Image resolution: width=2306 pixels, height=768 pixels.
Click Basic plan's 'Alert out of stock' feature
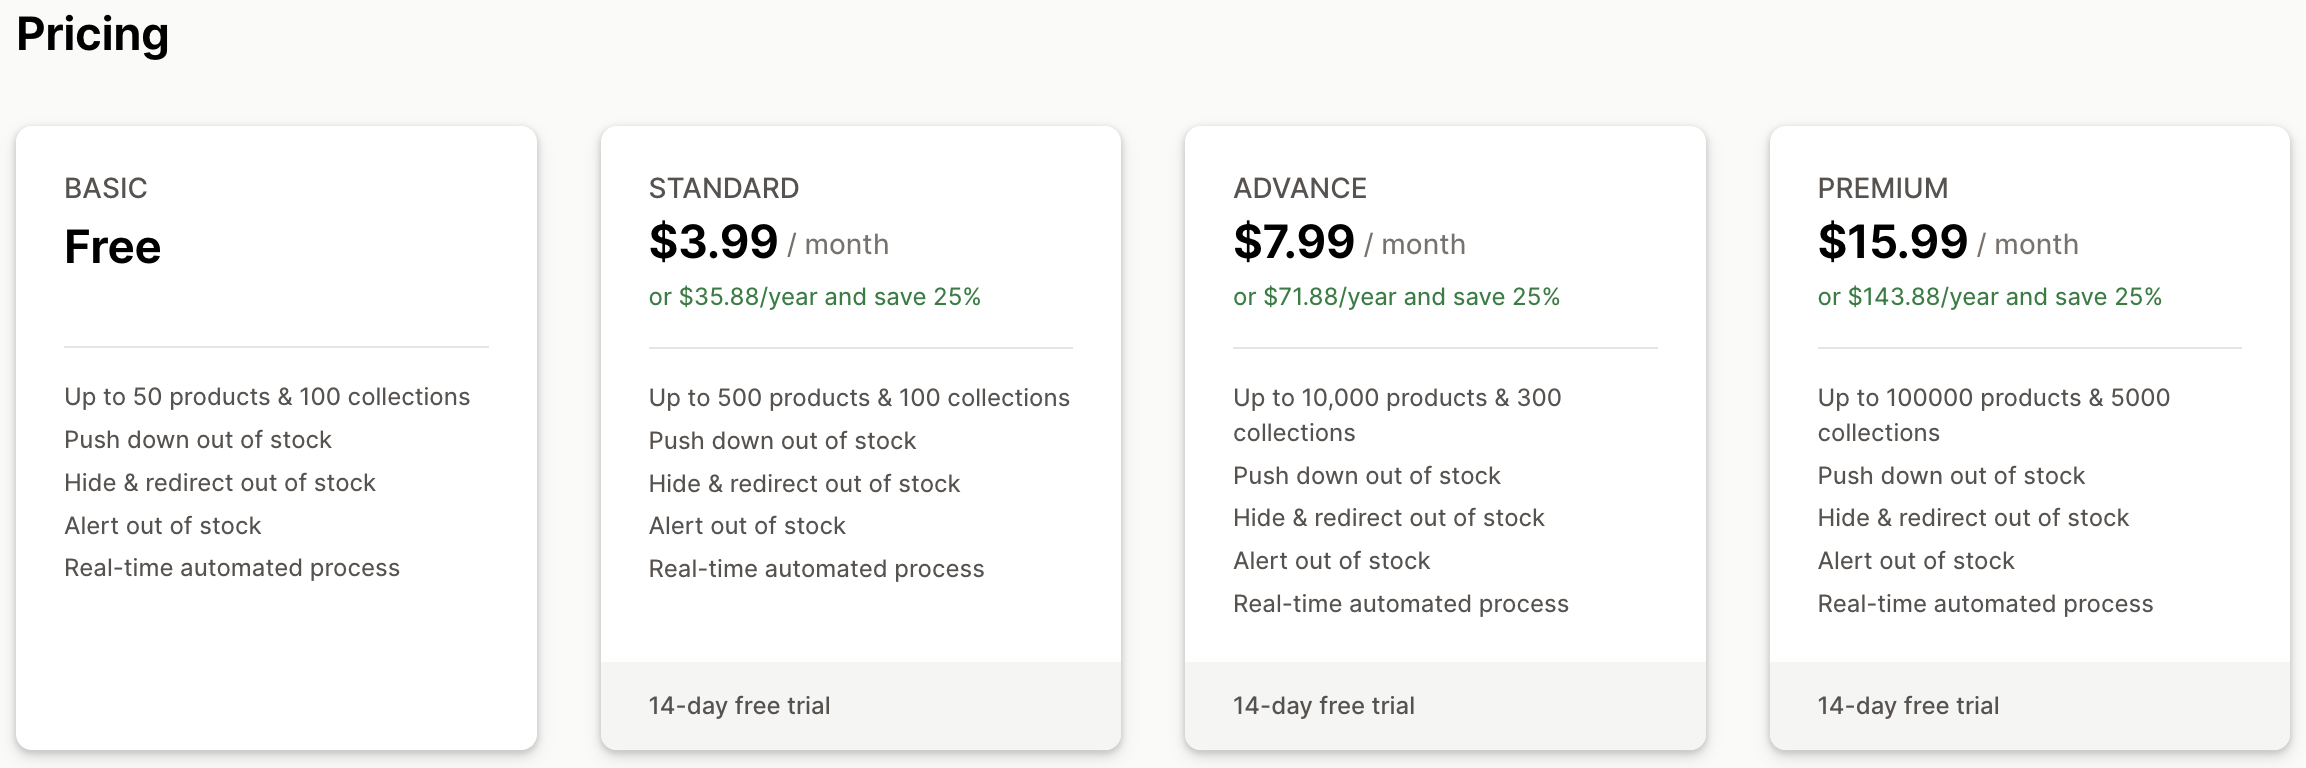(x=163, y=526)
